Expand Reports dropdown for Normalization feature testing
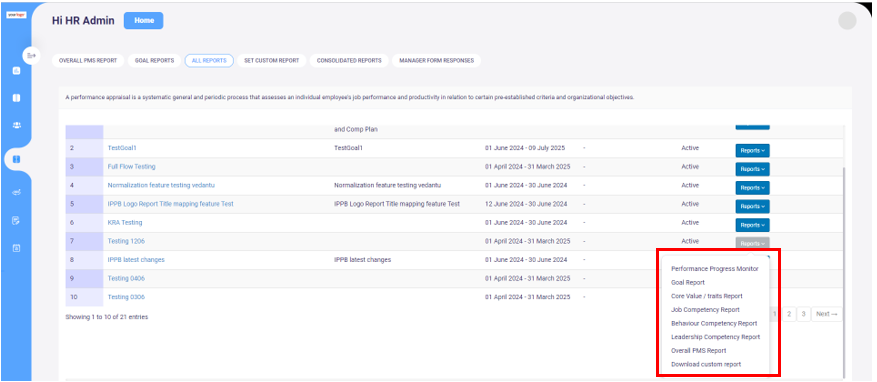This screenshot has width=877, height=382. pos(752,188)
